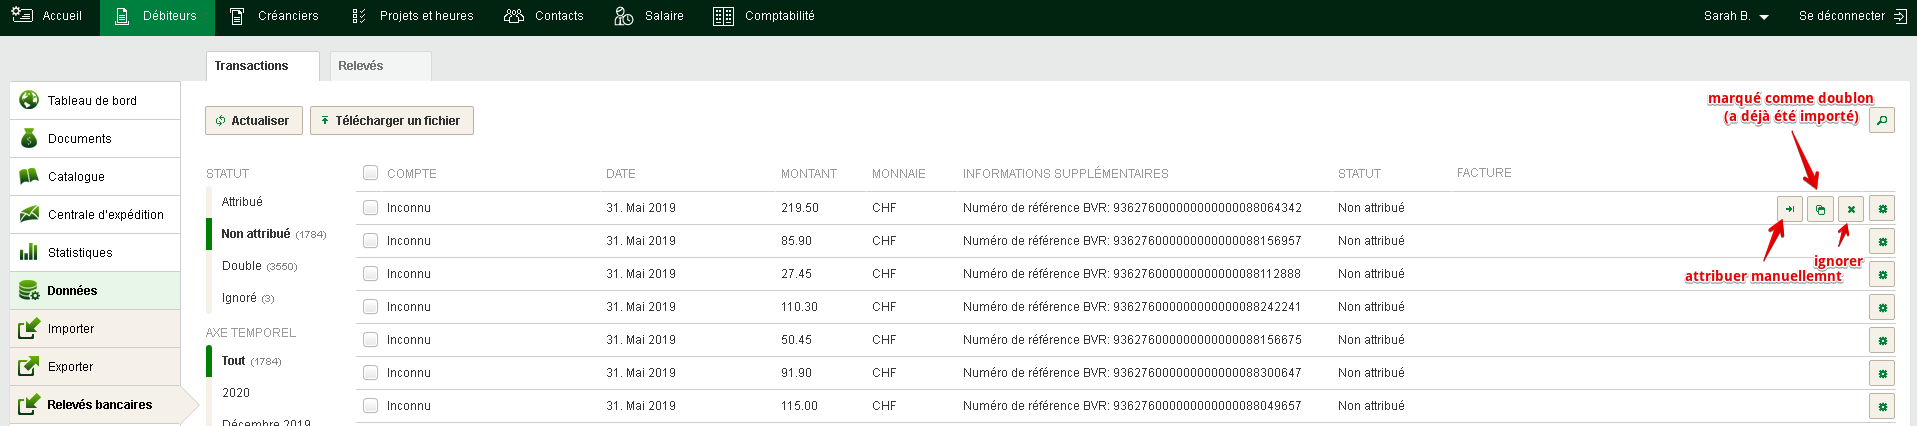
Task: Toggle the select-all checkbox beside COMPTE header
Action: coord(371,173)
